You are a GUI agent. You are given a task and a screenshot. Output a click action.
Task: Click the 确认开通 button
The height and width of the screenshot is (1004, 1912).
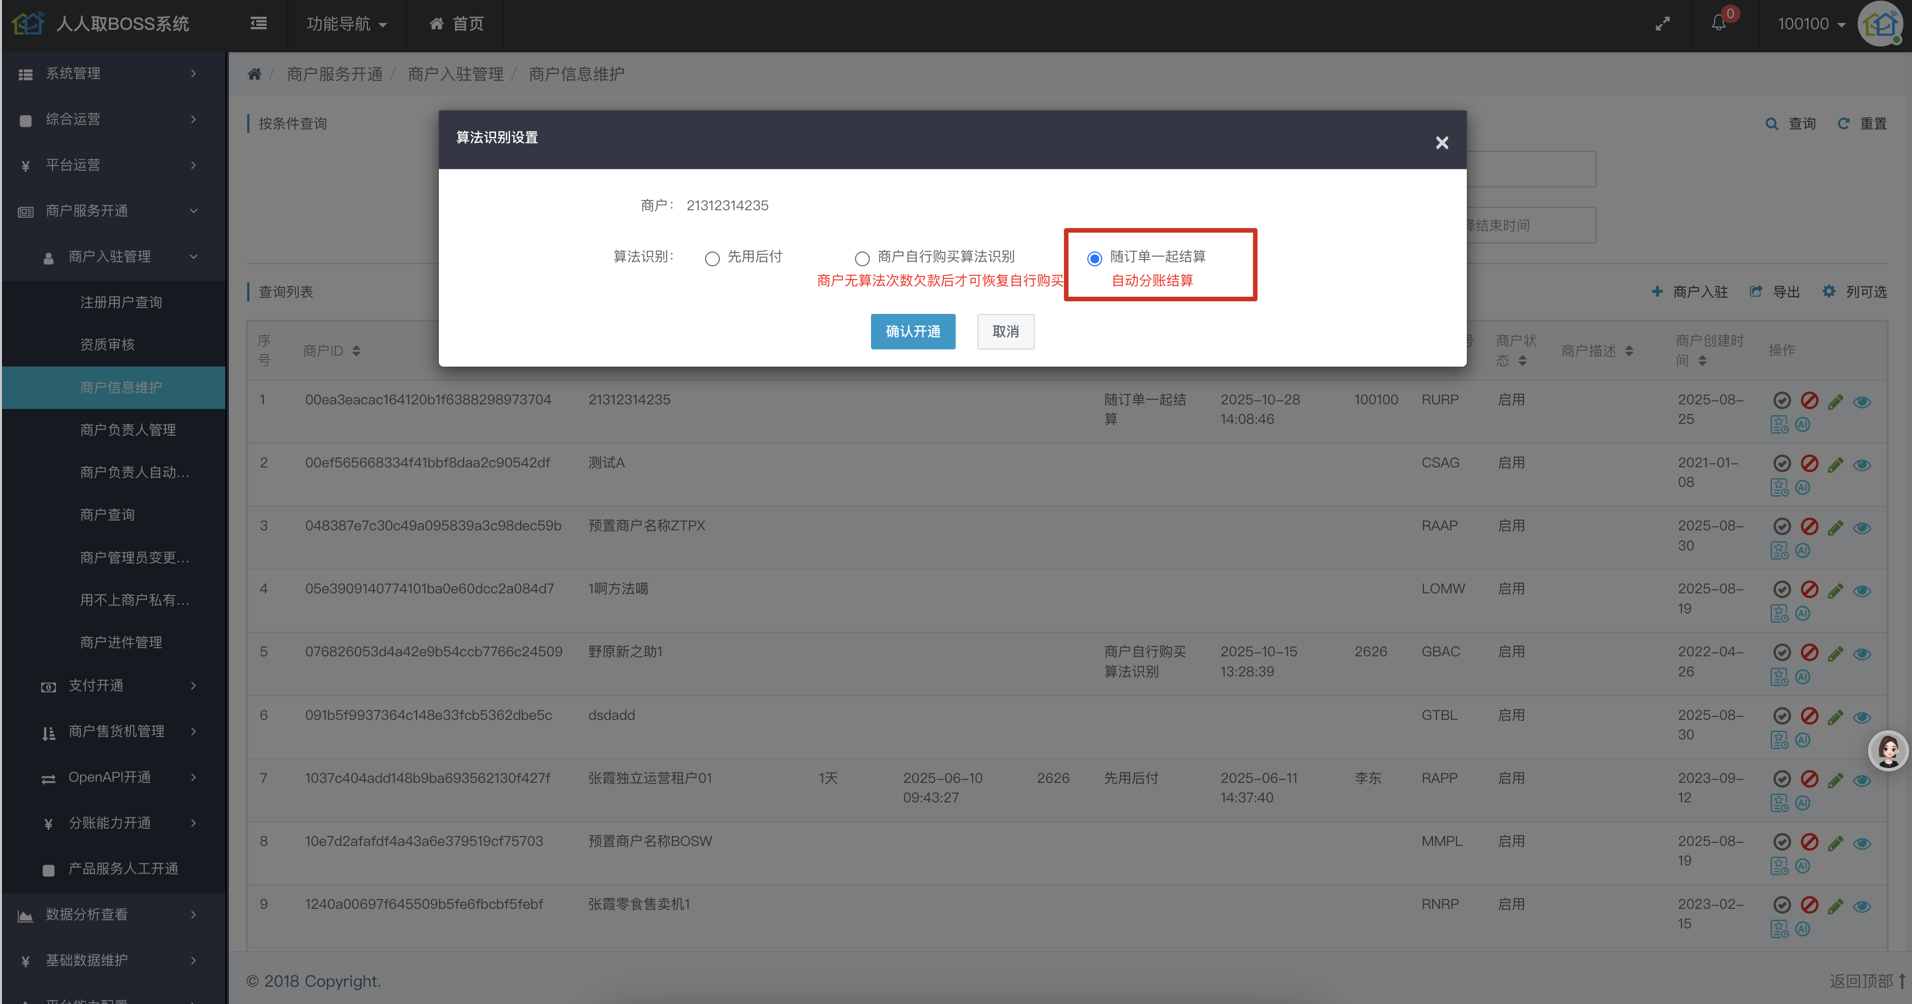[x=912, y=332]
